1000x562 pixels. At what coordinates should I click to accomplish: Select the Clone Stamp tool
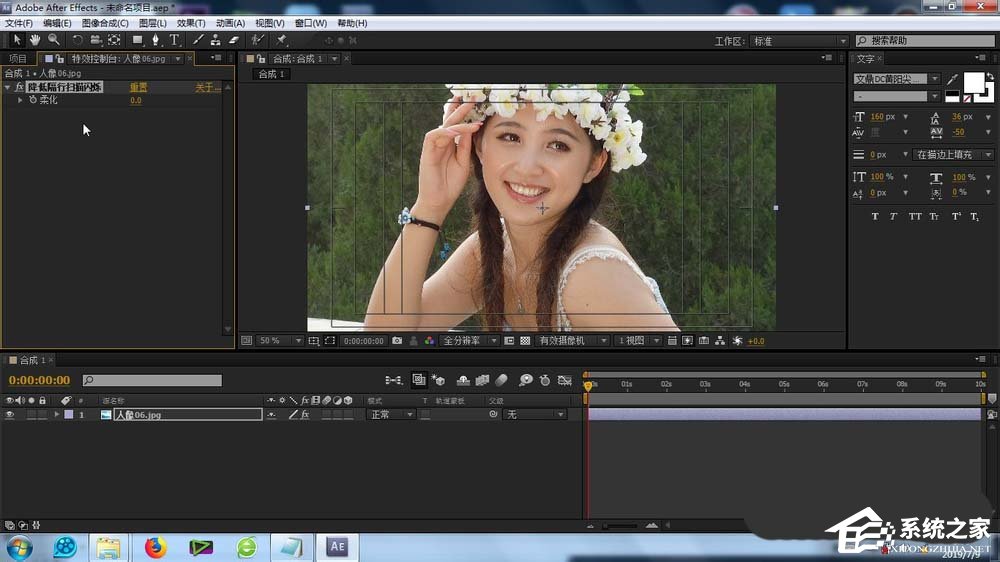pos(215,40)
